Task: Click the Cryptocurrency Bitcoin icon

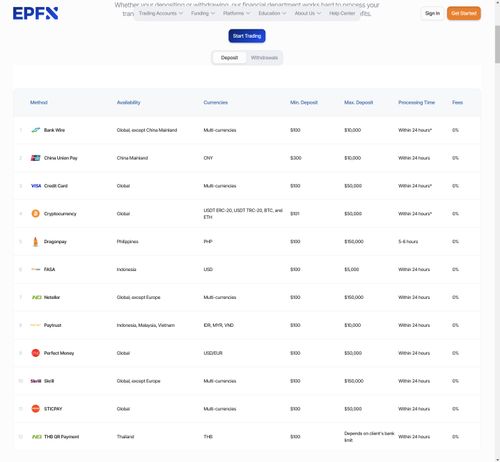Action: click(x=36, y=214)
